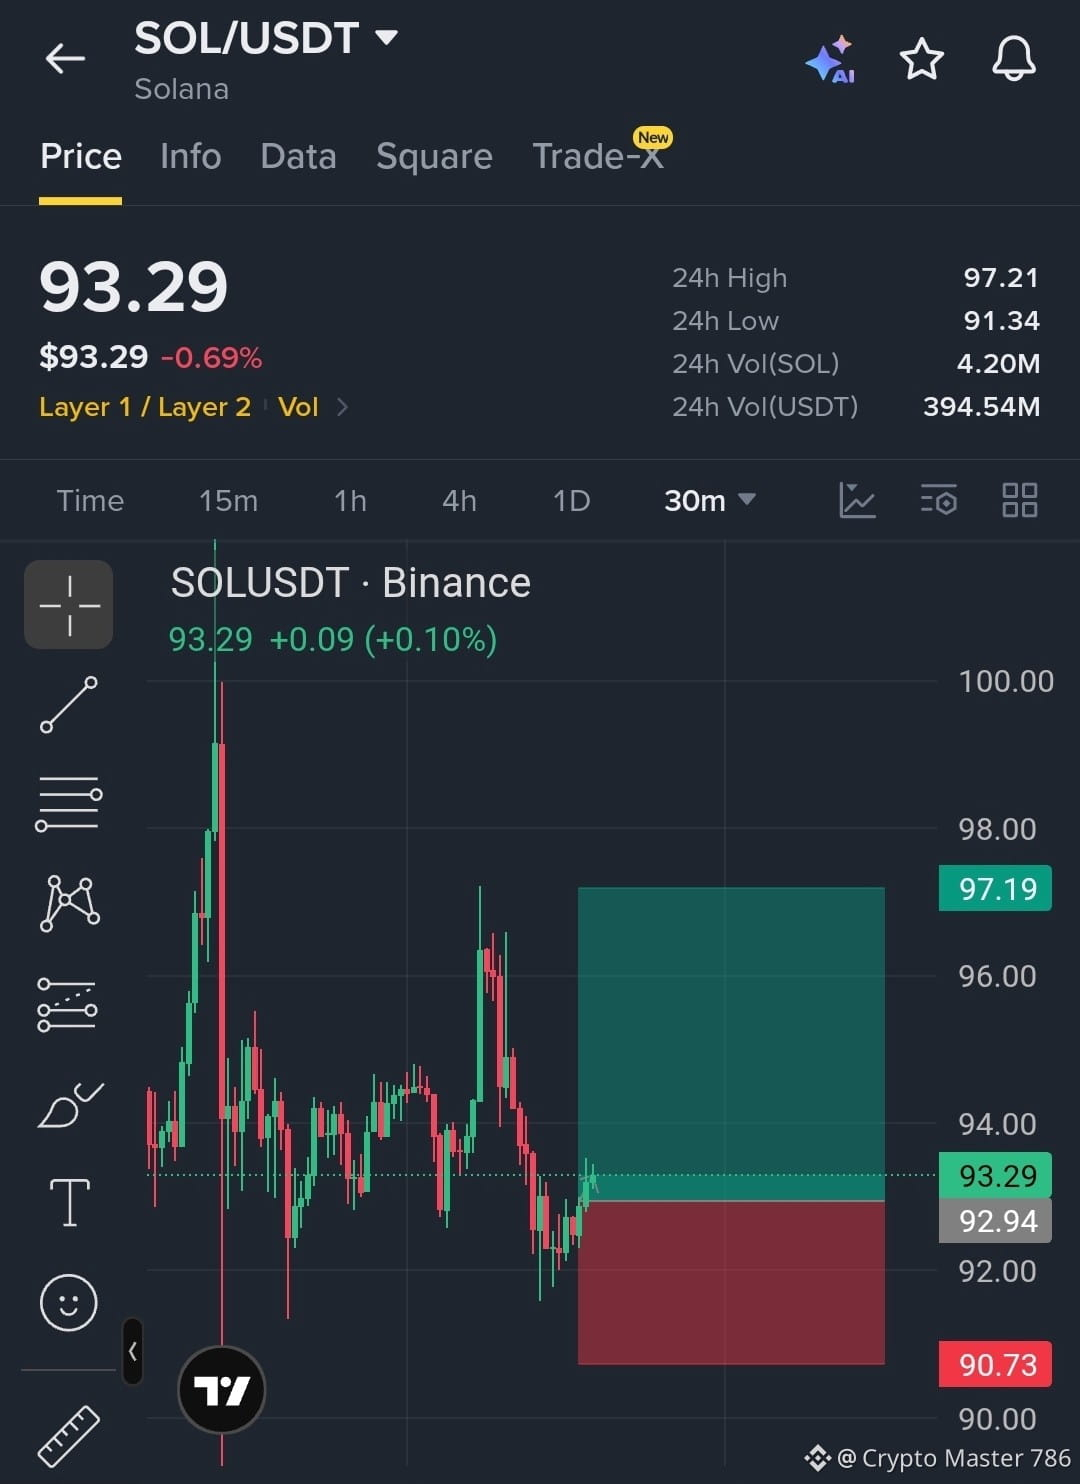Click the +0.09 (+0.10%) chart change text
Screen dimensions: 1080x1484
[x=383, y=639]
